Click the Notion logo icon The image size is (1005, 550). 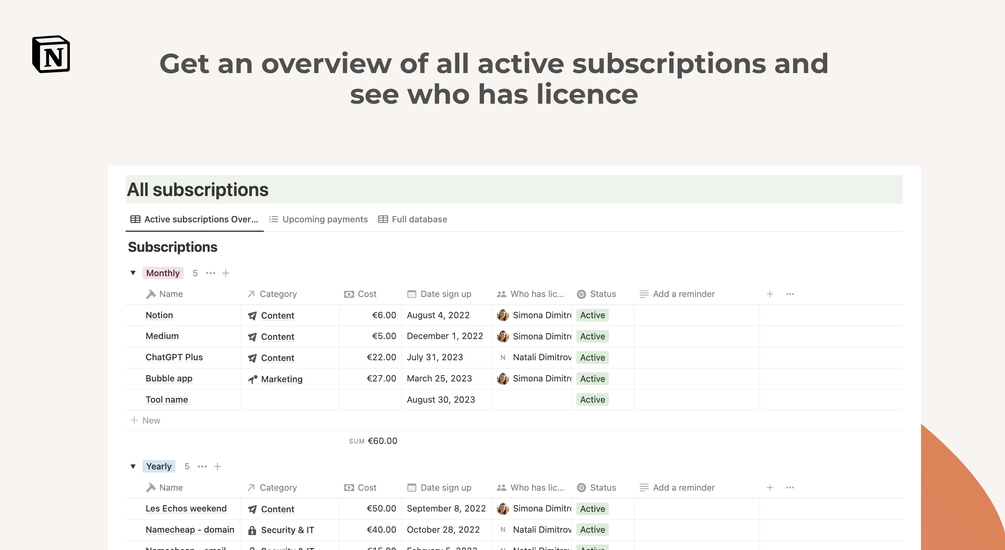tap(51, 54)
